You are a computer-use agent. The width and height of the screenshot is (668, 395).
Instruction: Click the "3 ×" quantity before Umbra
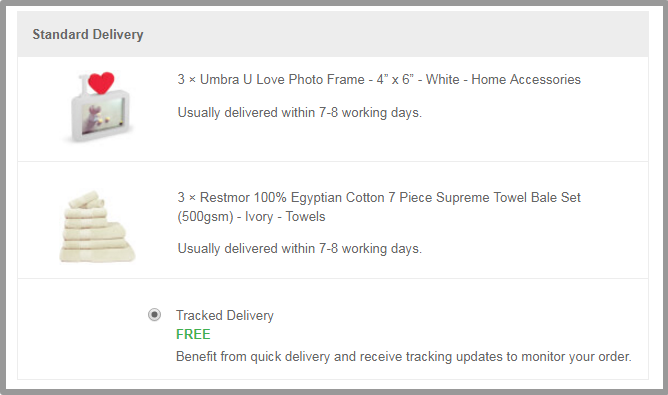(187, 79)
